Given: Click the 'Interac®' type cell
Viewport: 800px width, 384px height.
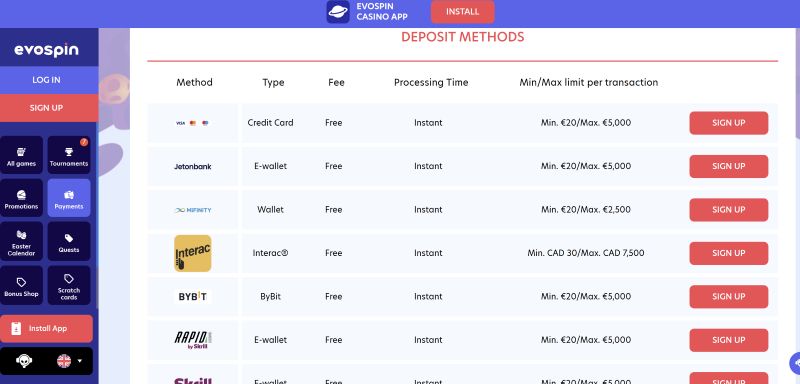Looking at the screenshot, I should coord(270,253).
